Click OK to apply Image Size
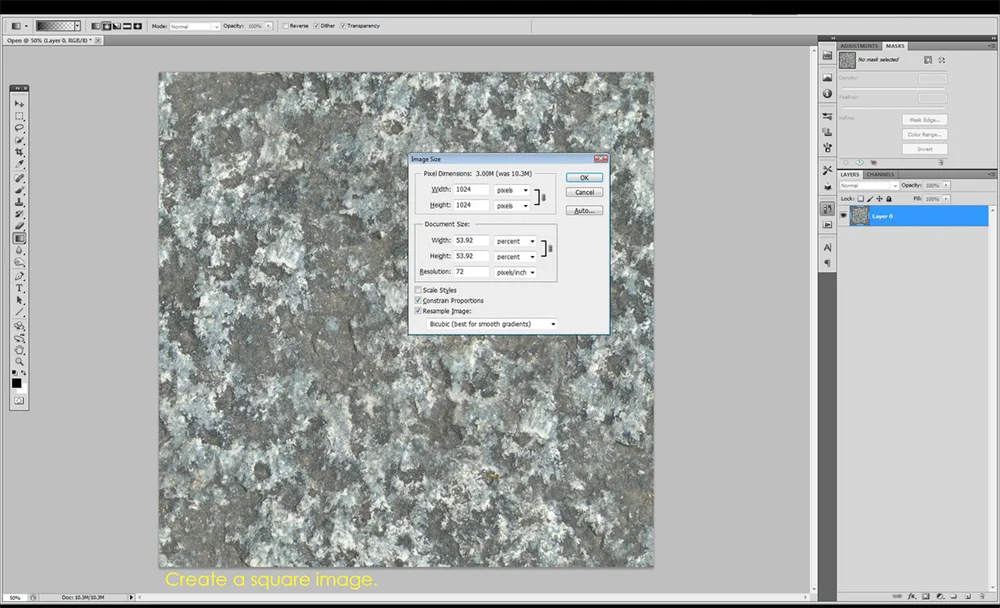The image size is (1000, 608). (x=583, y=177)
